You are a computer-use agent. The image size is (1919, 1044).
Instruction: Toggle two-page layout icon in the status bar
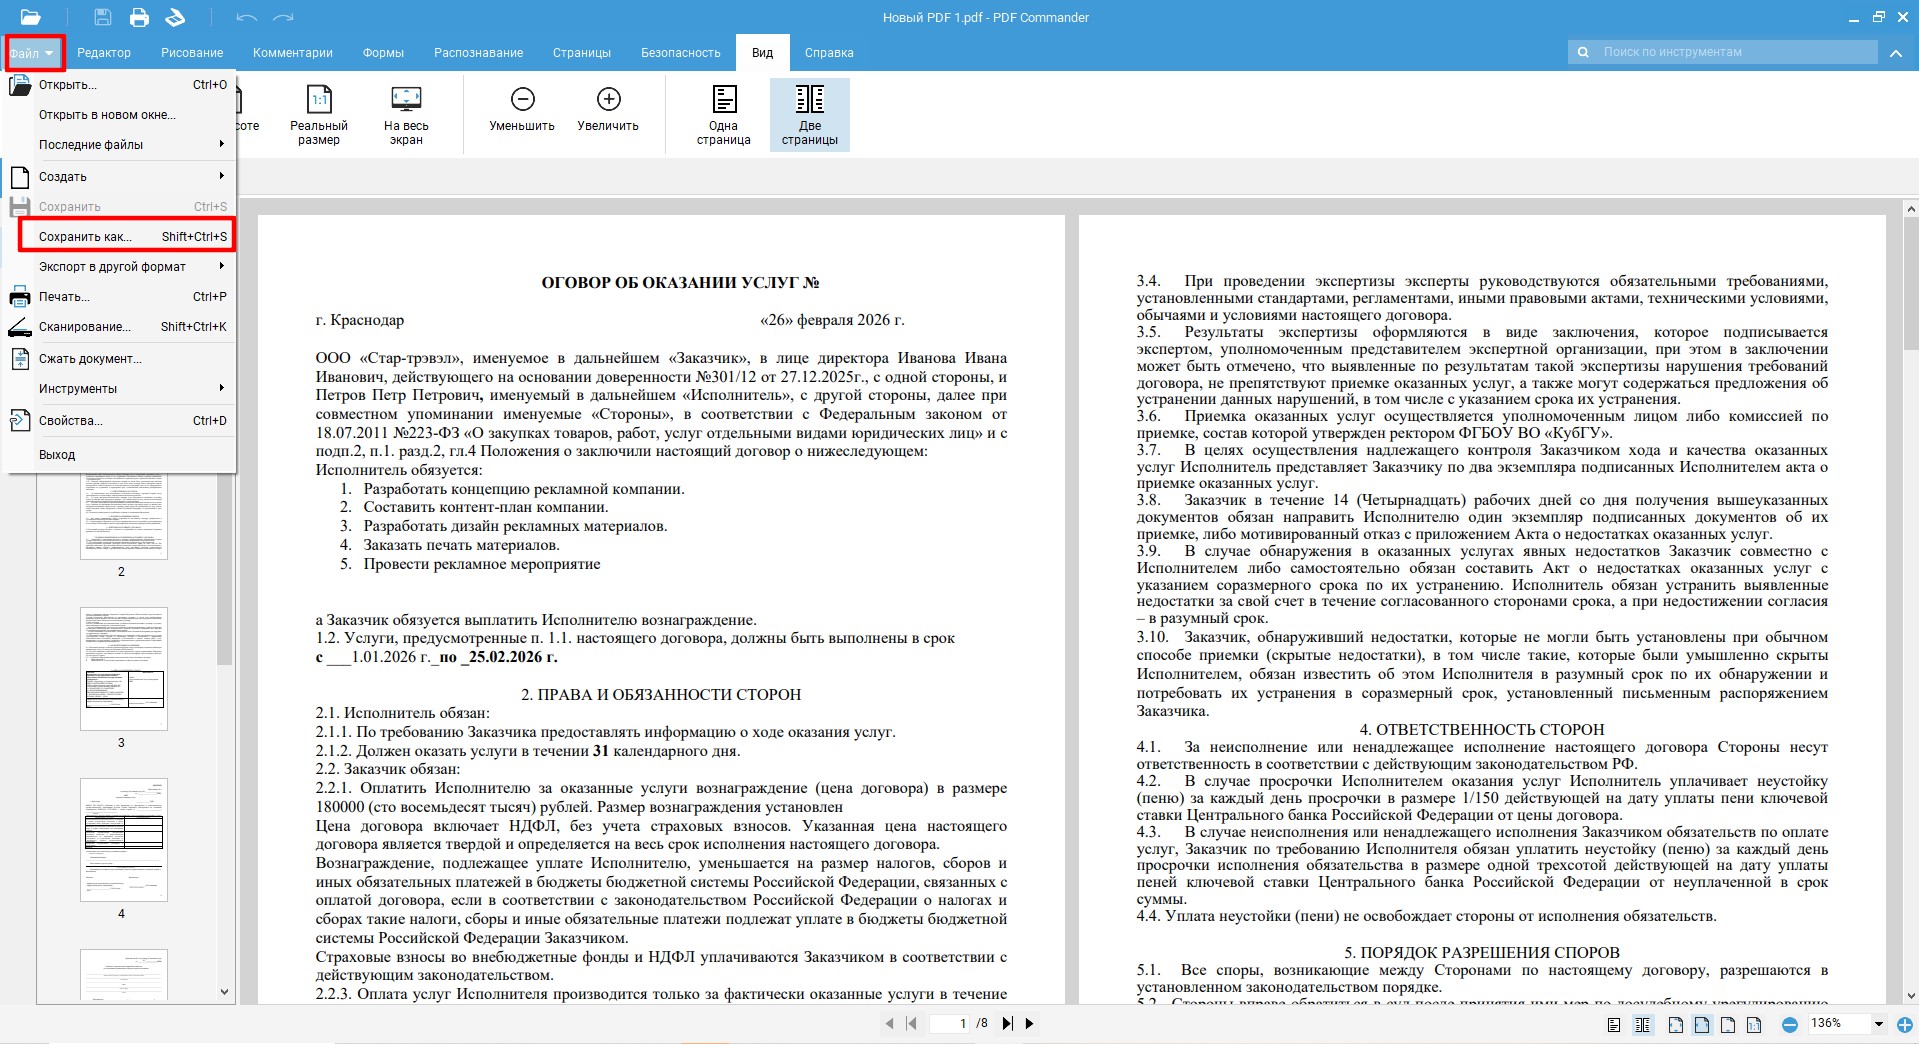pyautogui.click(x=1642, y=1024)
